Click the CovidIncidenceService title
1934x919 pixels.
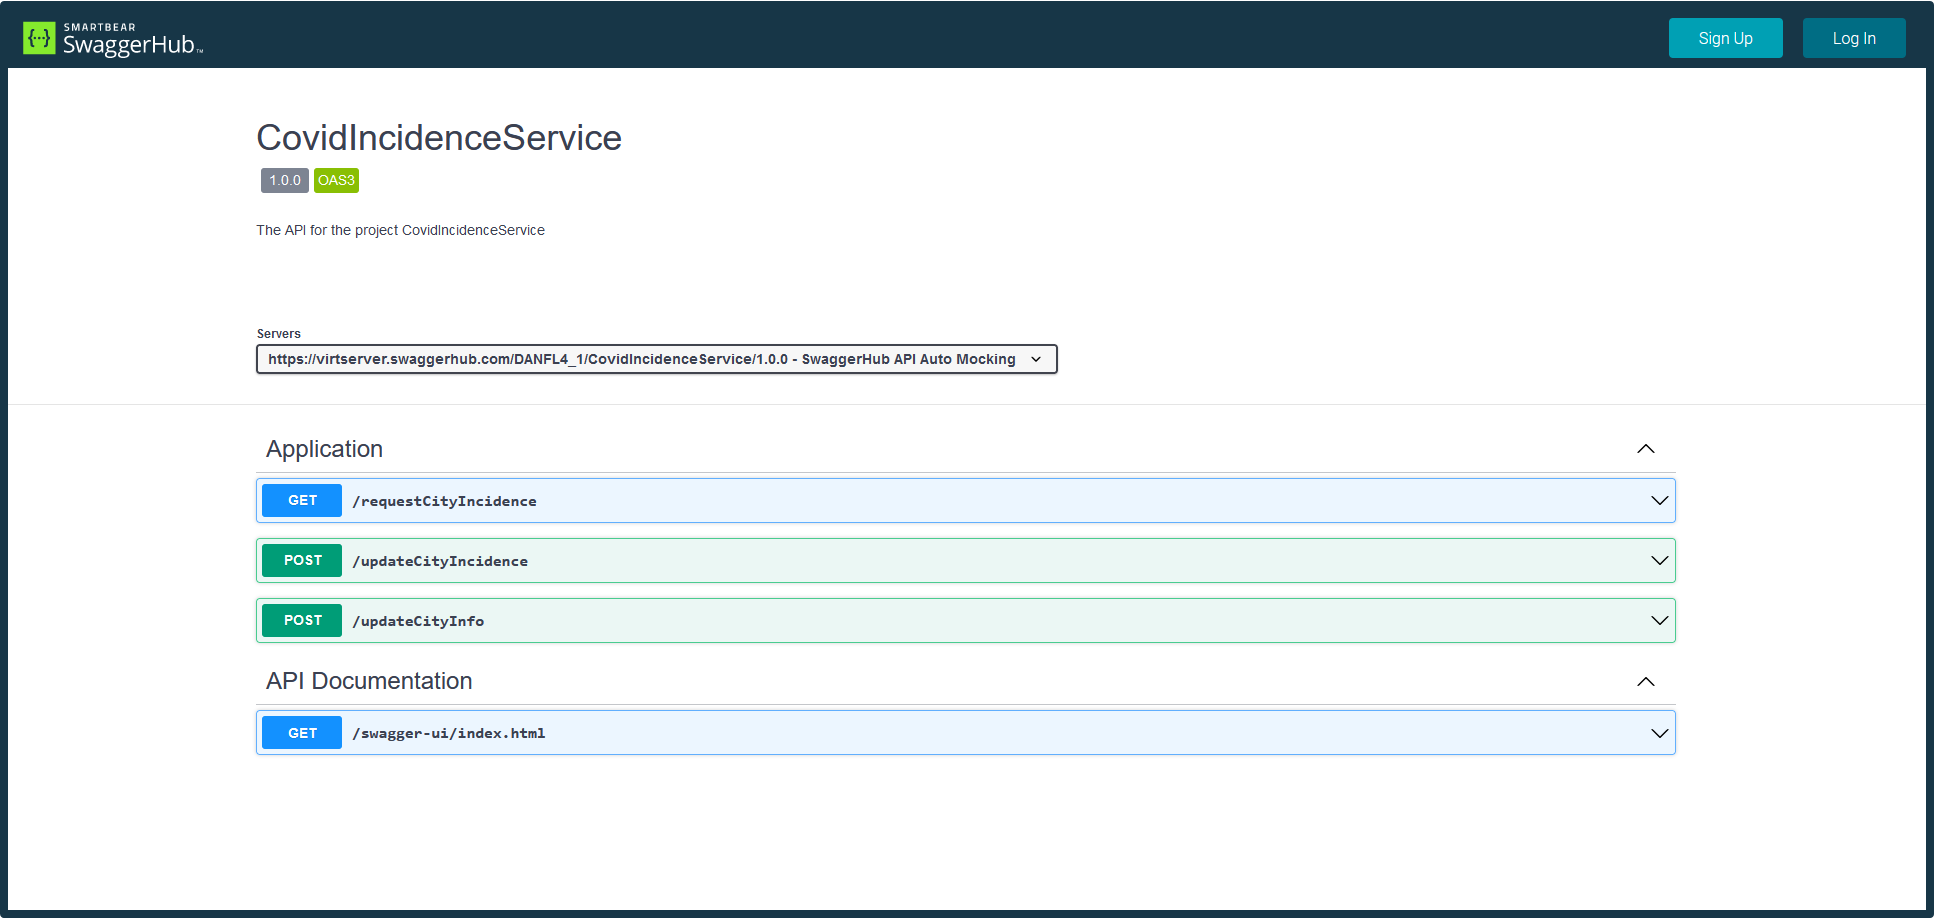tap(439, 138)
